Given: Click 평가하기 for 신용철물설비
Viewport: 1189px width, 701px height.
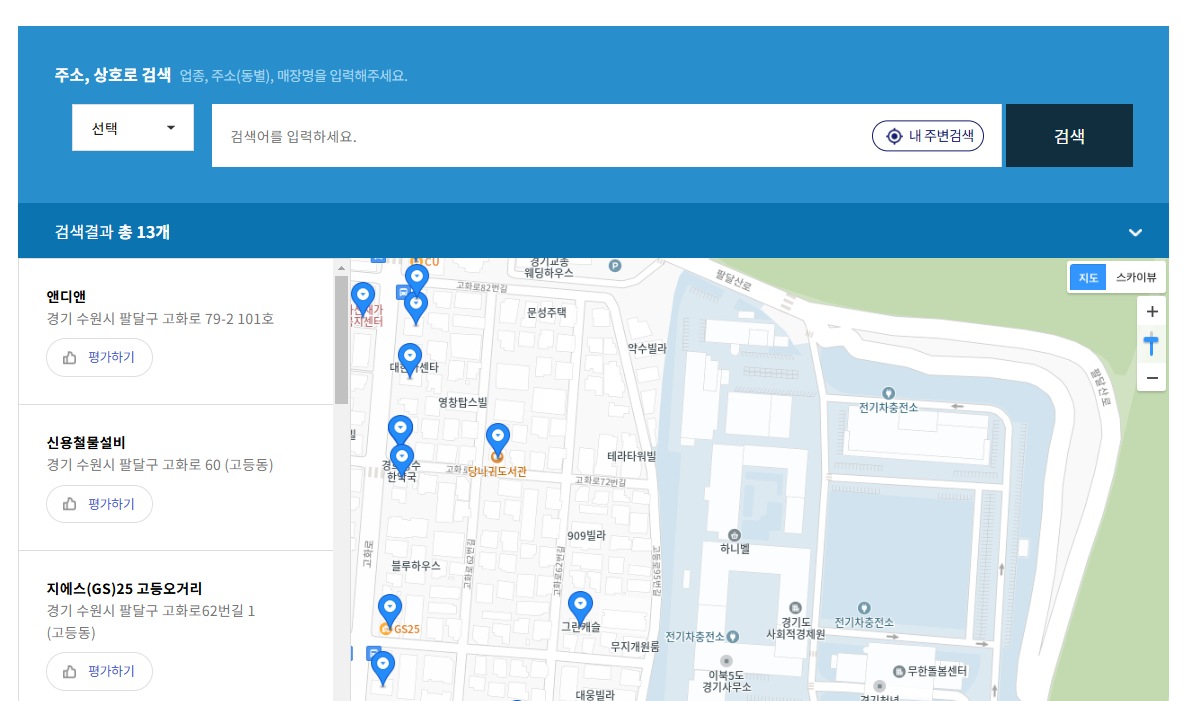Looking at the screenshot, I should click(x=99, y=503).
